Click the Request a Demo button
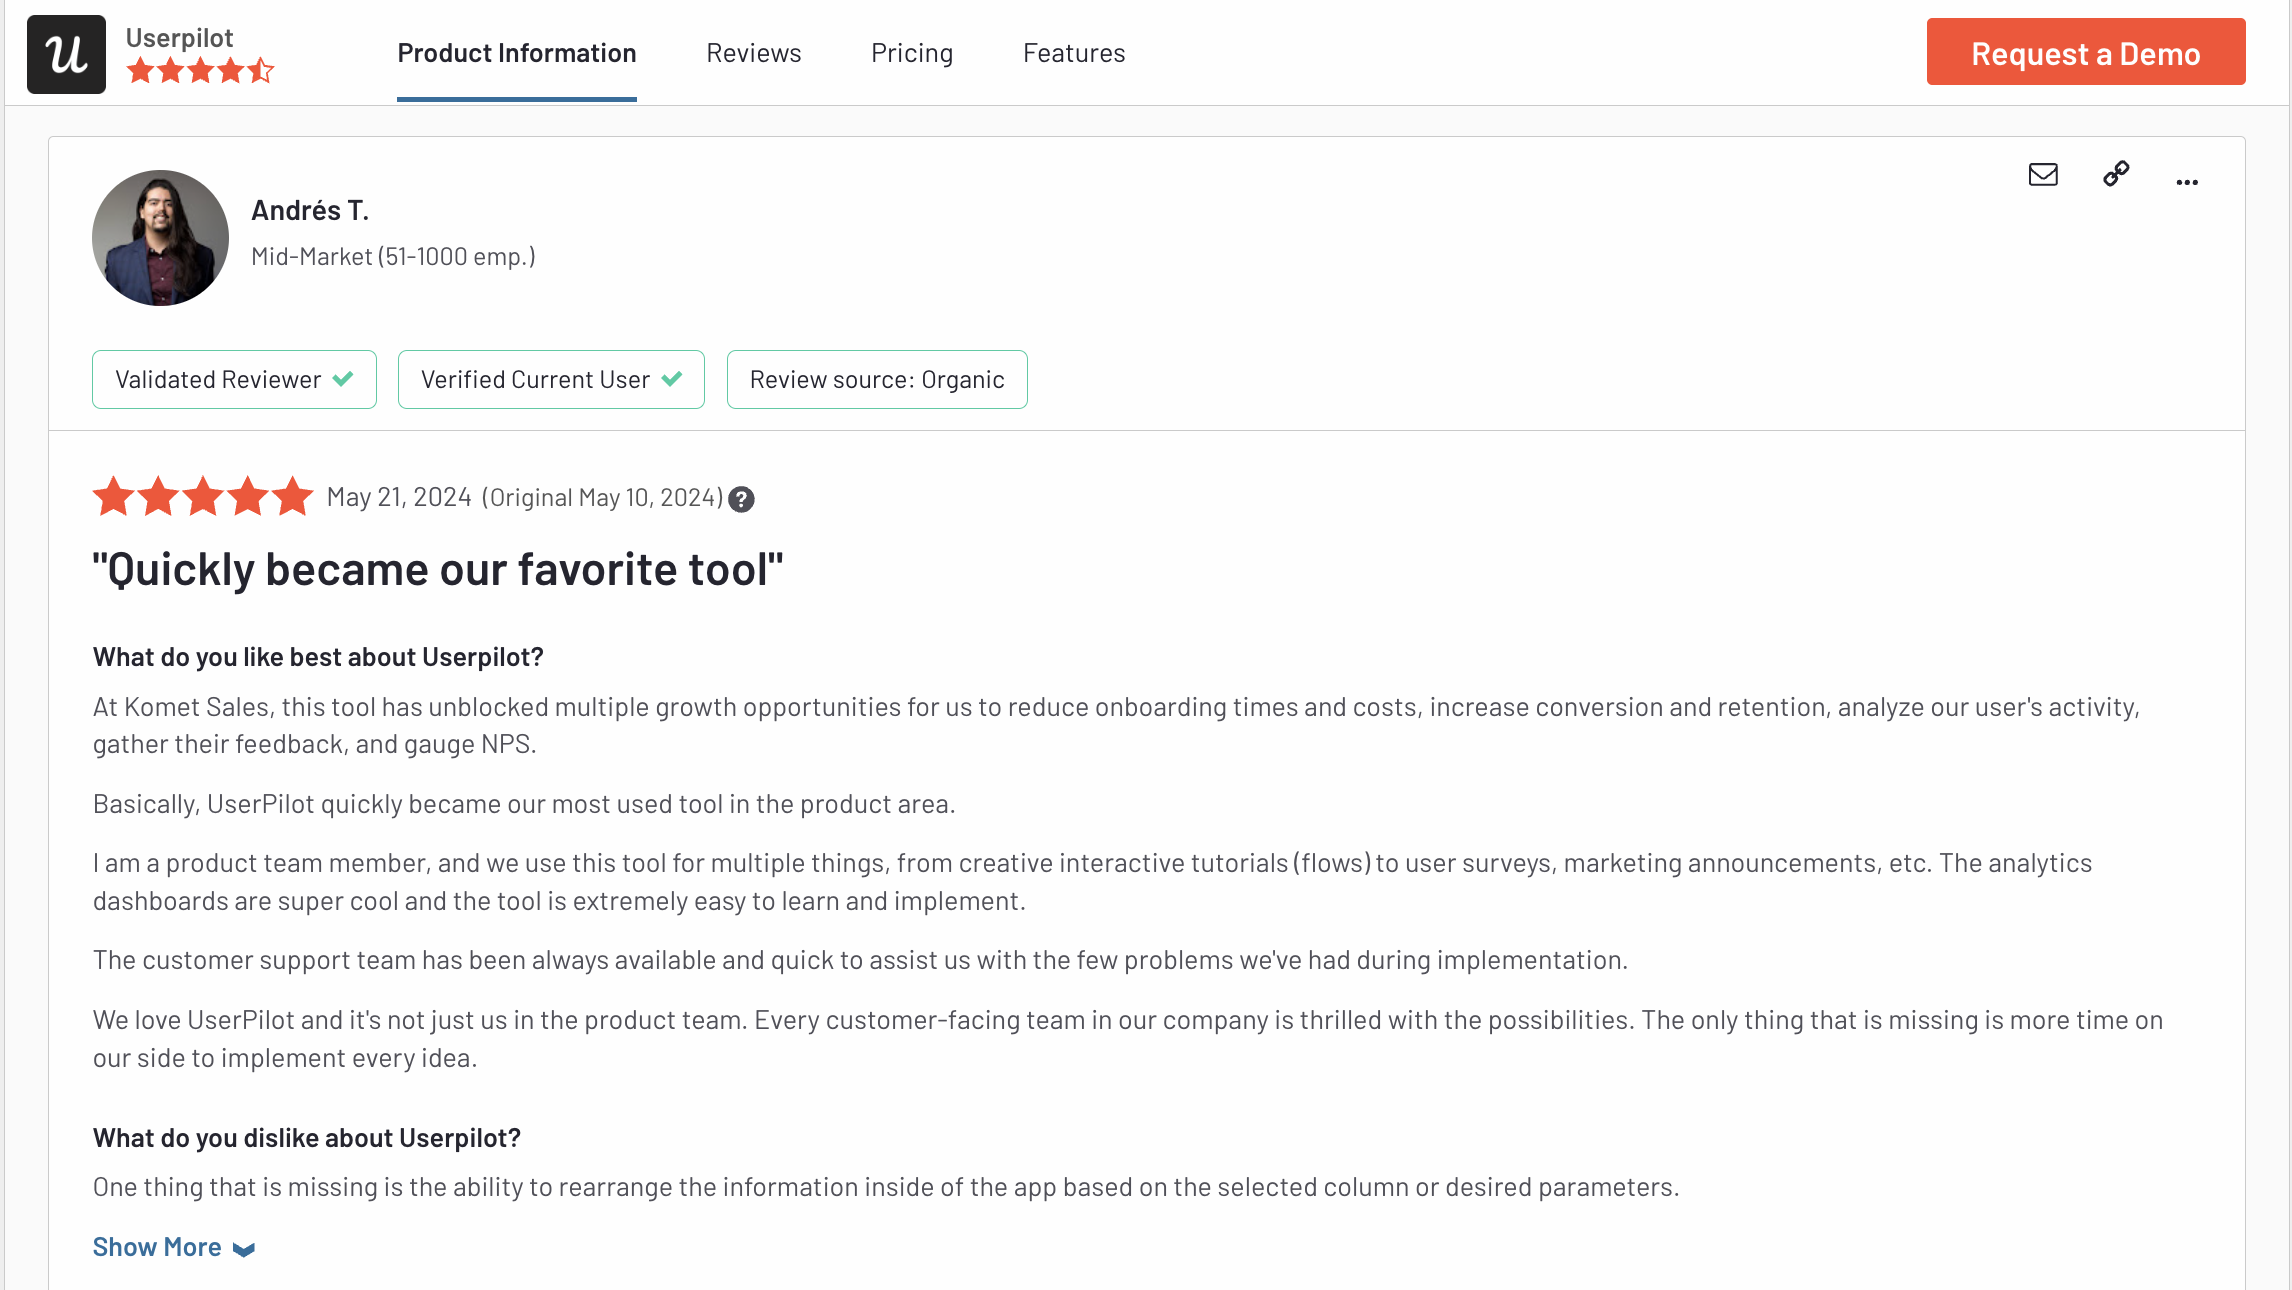 (2085, 52)
